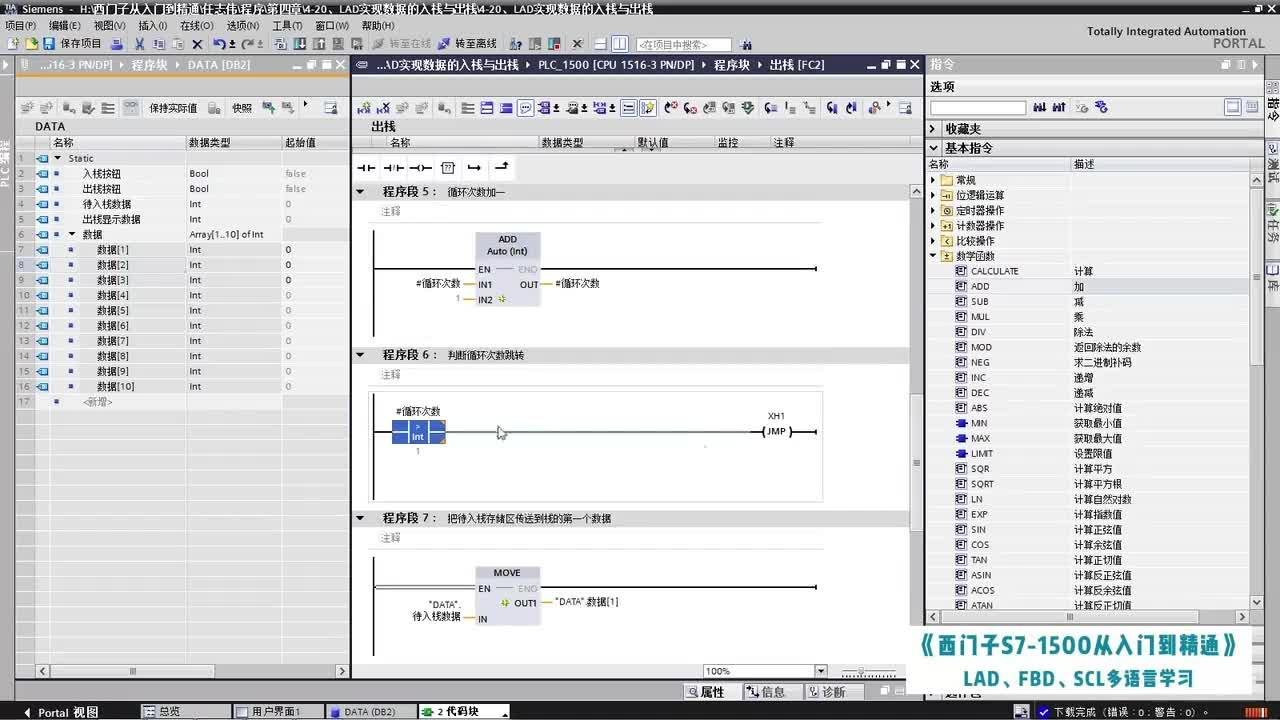Insert a network in the FC2 editor toolbar
1280x720 pixels.
coord(364,108)
